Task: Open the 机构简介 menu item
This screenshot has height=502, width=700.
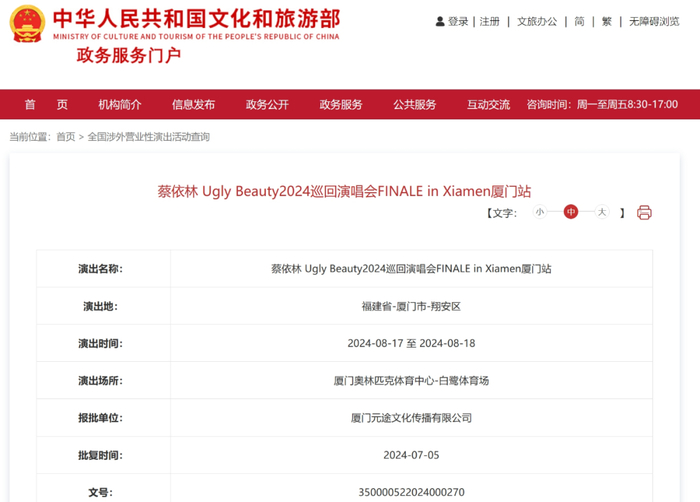Action: click(120, 105)
